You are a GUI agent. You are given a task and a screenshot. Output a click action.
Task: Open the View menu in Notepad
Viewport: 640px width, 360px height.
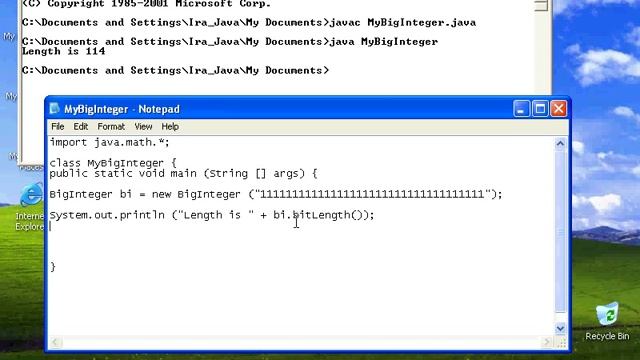coord(143,127)
